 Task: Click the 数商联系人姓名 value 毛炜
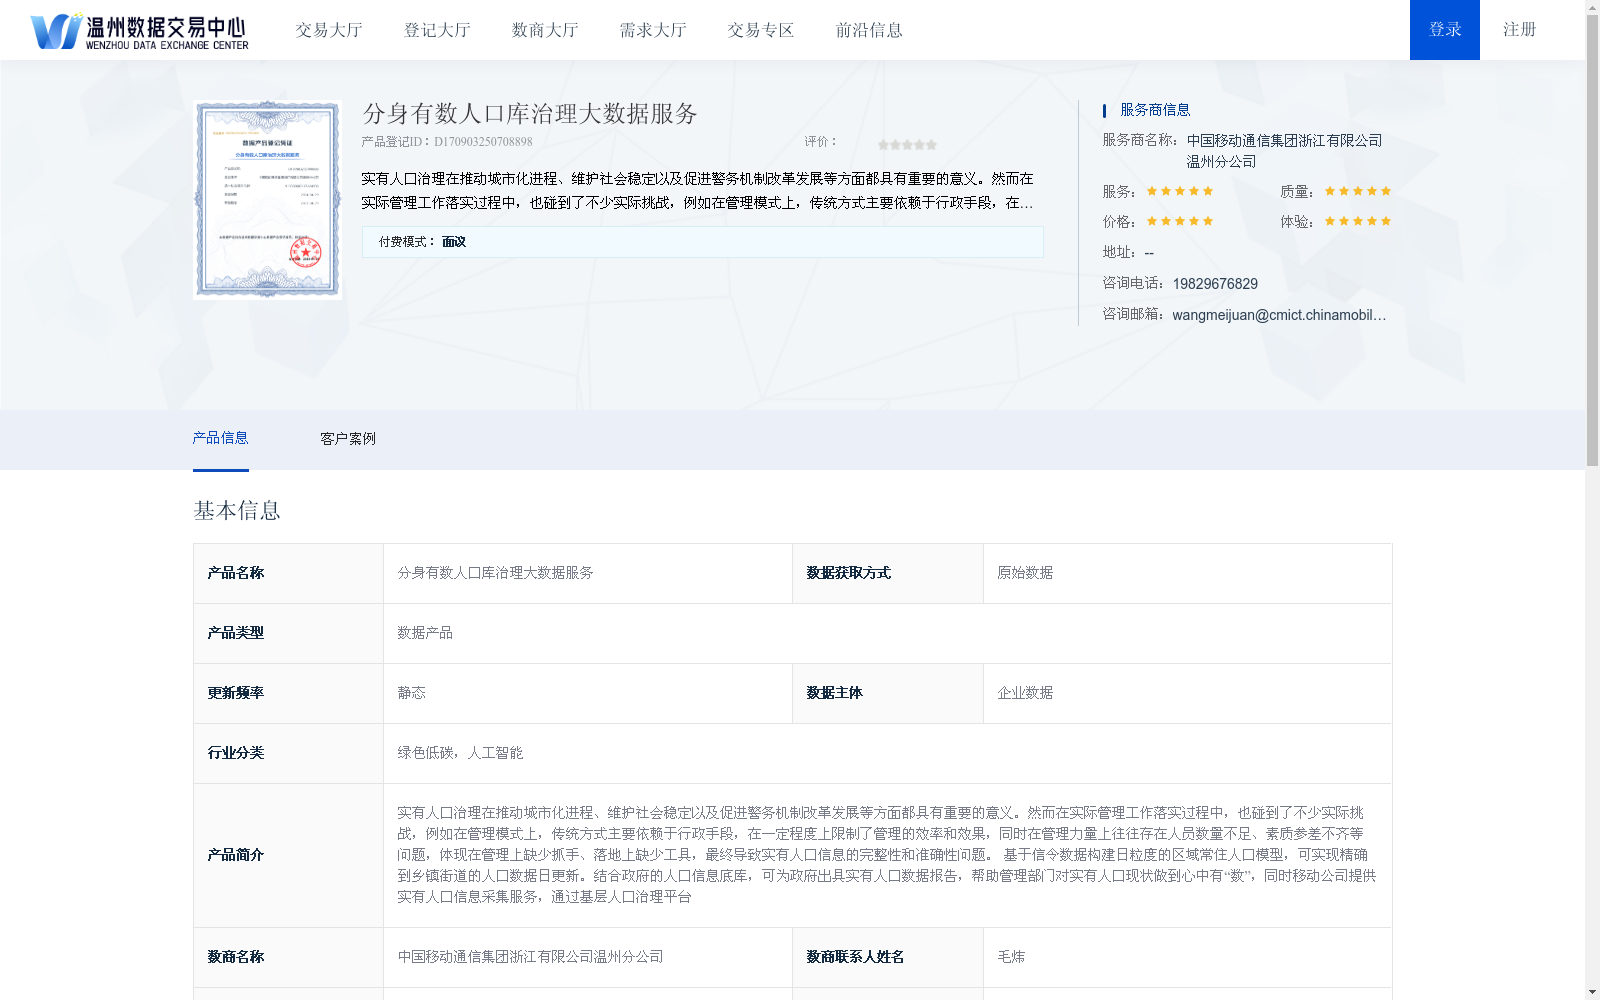point(1011,957)
